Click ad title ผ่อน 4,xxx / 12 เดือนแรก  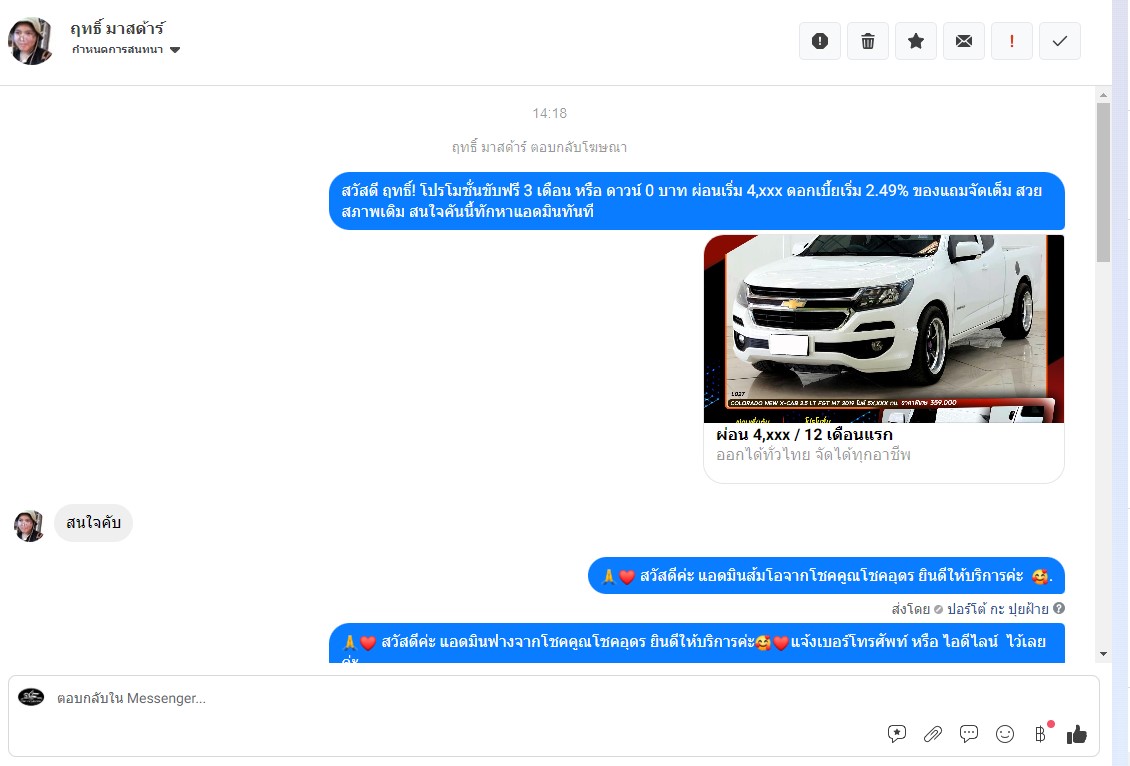[x=804, y=435]
